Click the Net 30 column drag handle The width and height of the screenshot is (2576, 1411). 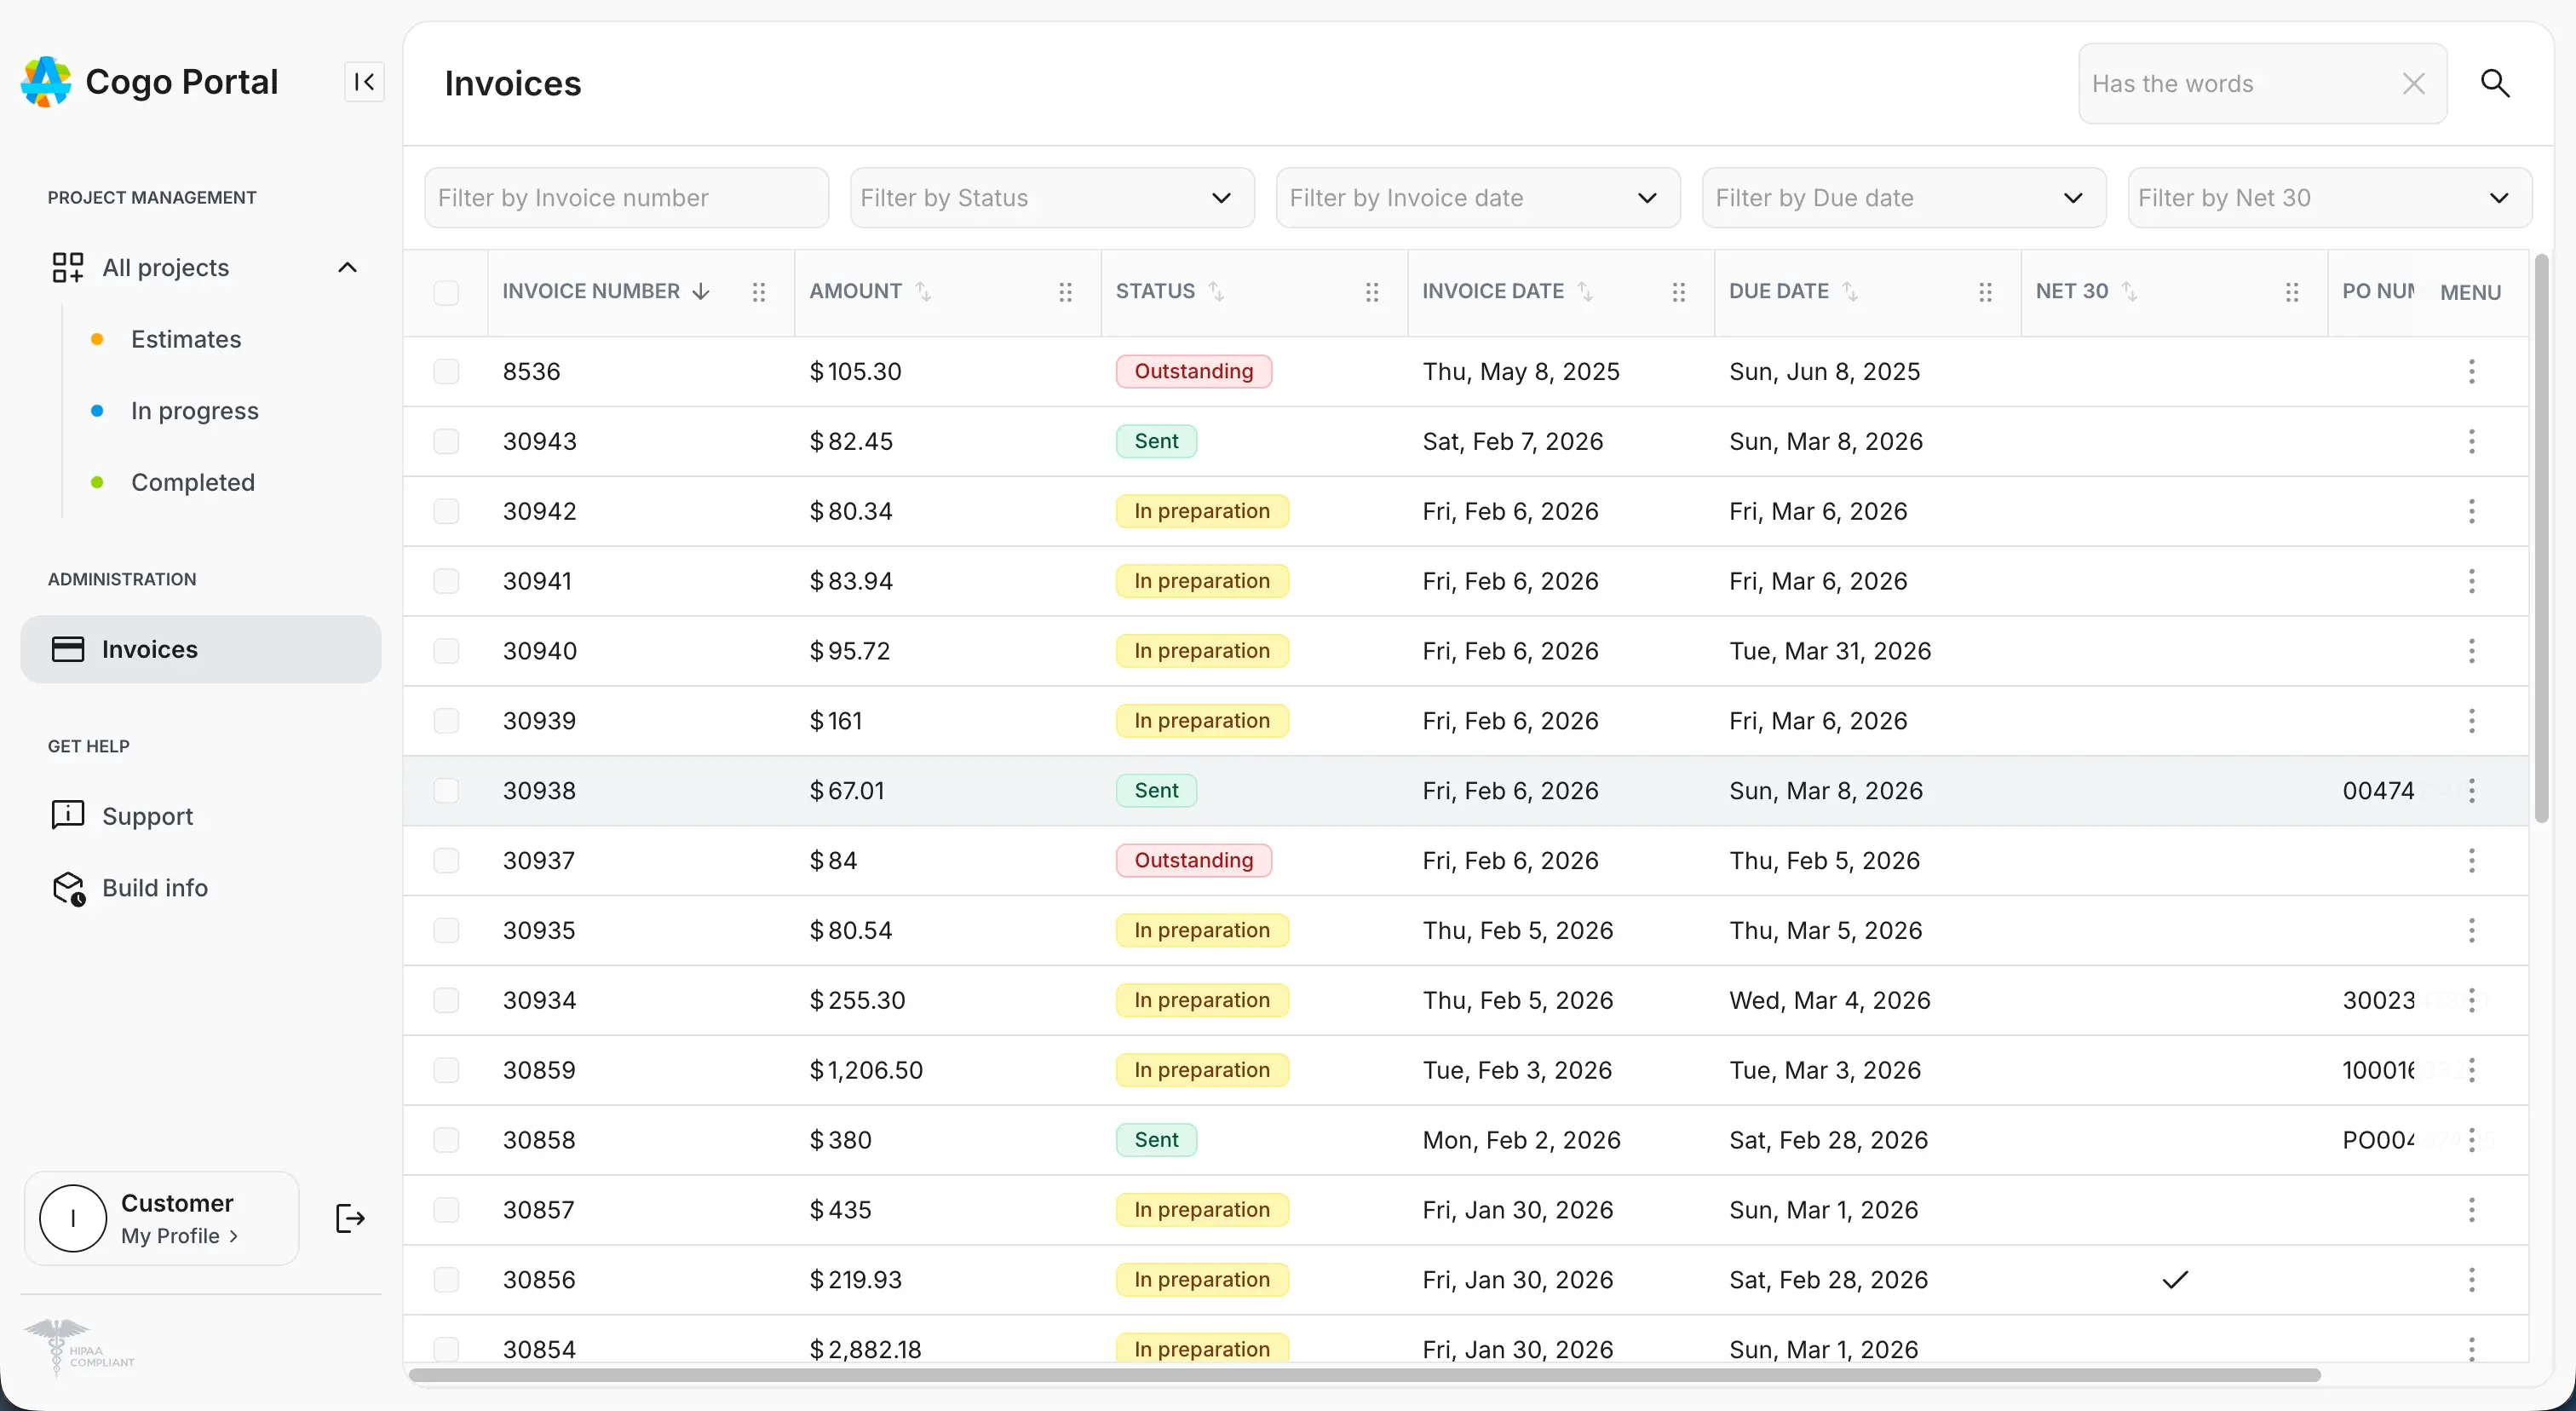click(2293, 292)
